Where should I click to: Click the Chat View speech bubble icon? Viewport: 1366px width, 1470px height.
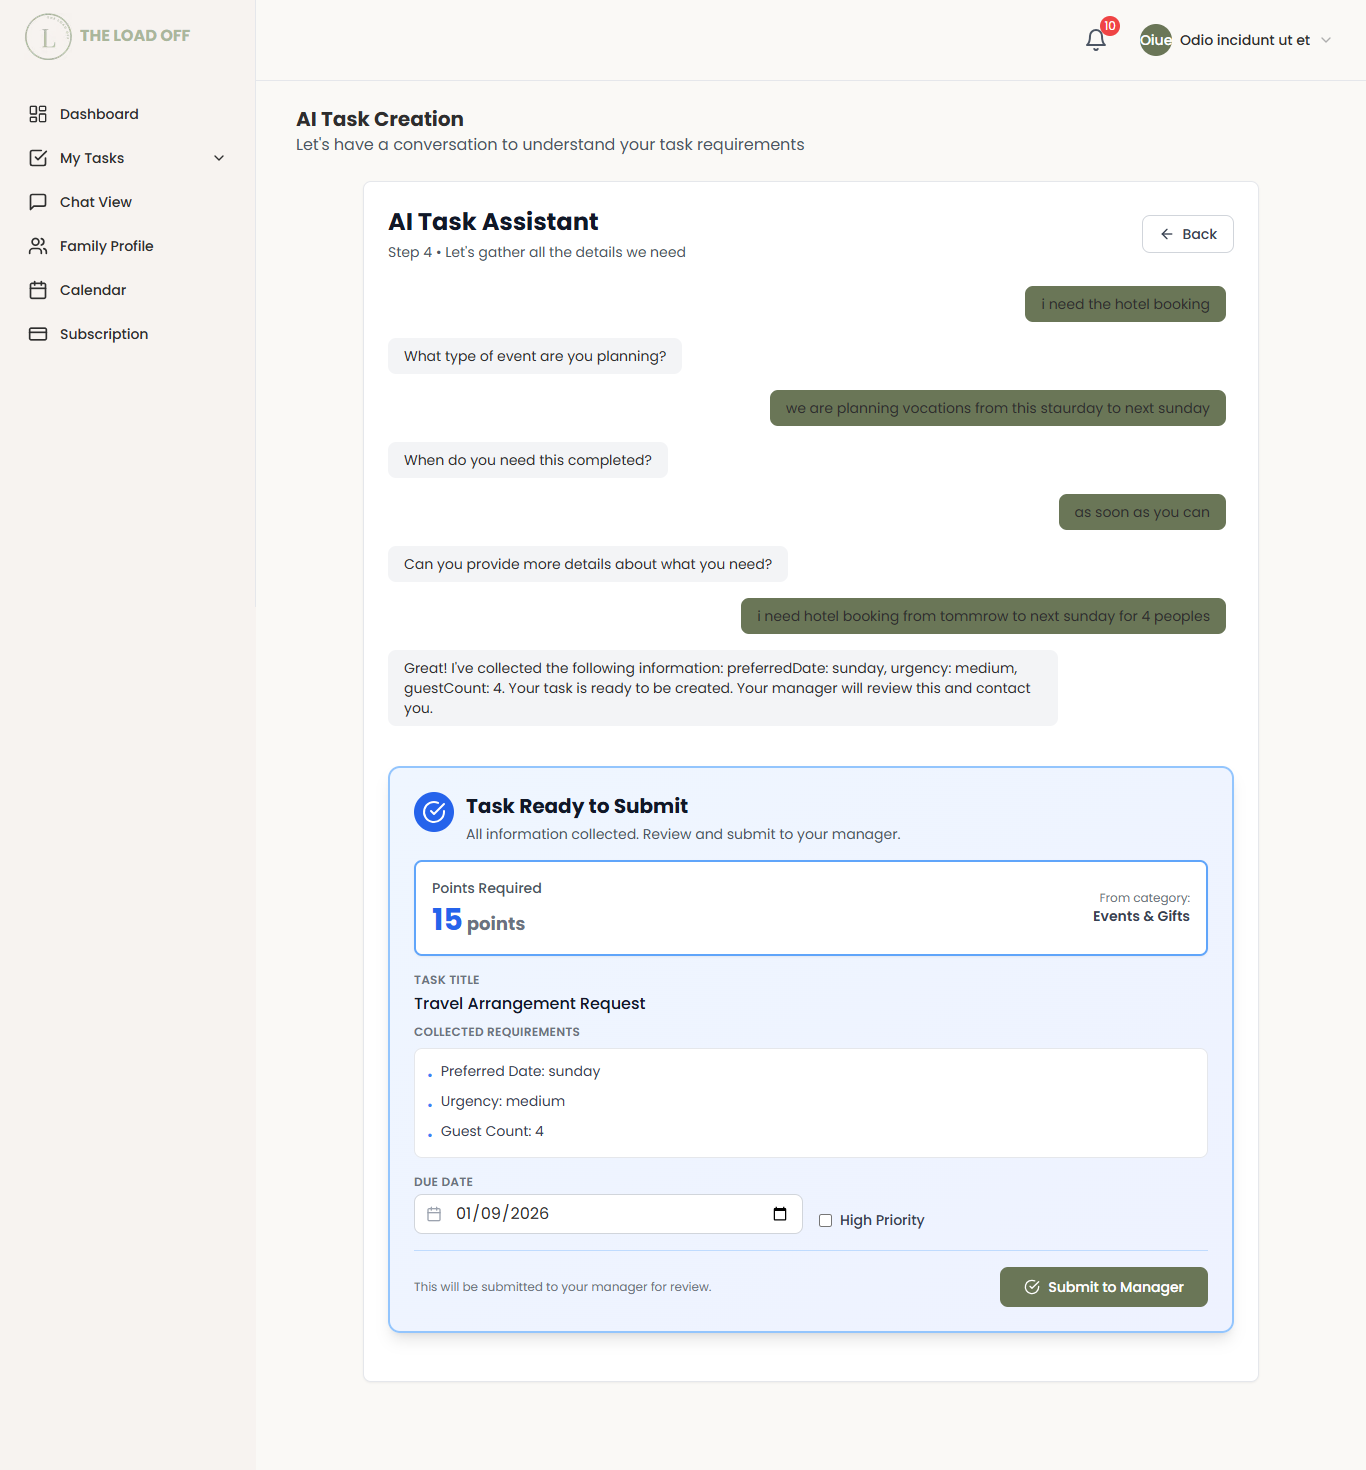[38, 202]
